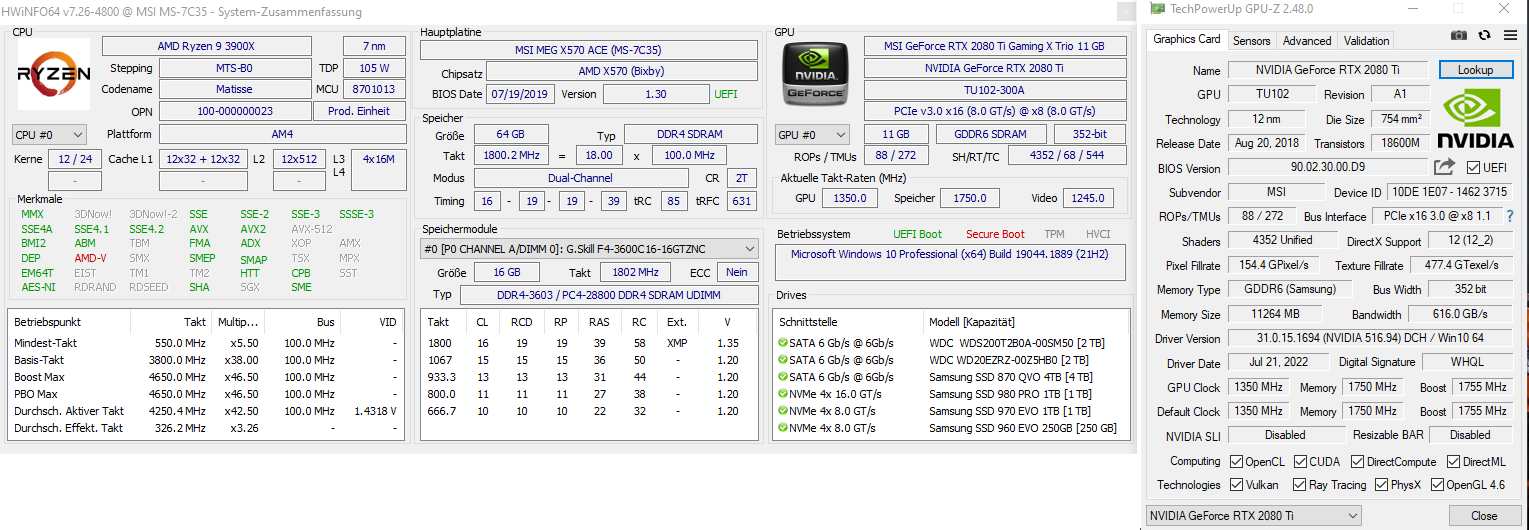Screen dimensions: 1529x530
Task: Click the green status icon of Samsung 870 QVO drive
Action: 782,377
